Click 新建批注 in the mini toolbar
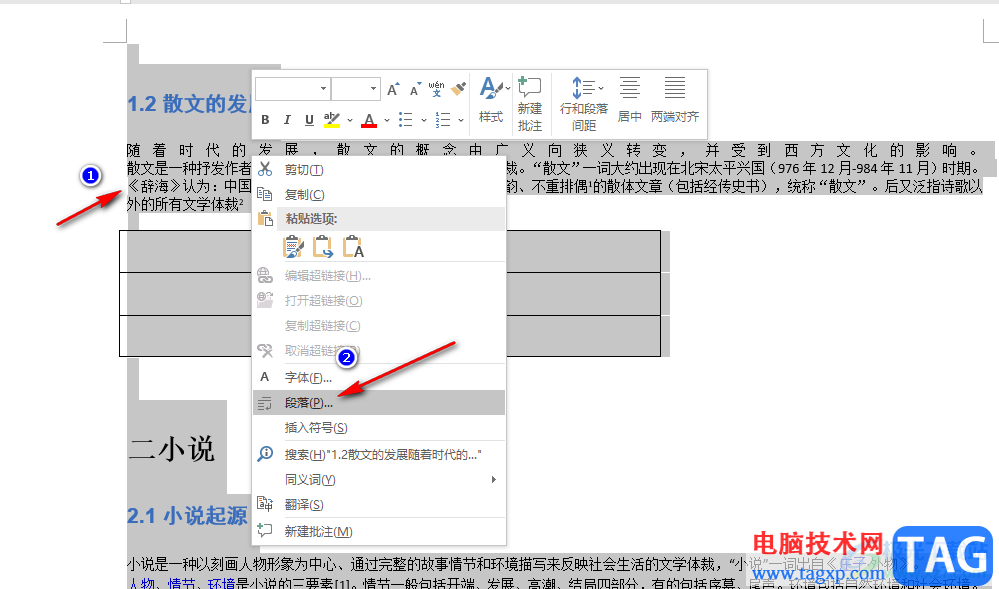999x589 pixels. [529, 104]
